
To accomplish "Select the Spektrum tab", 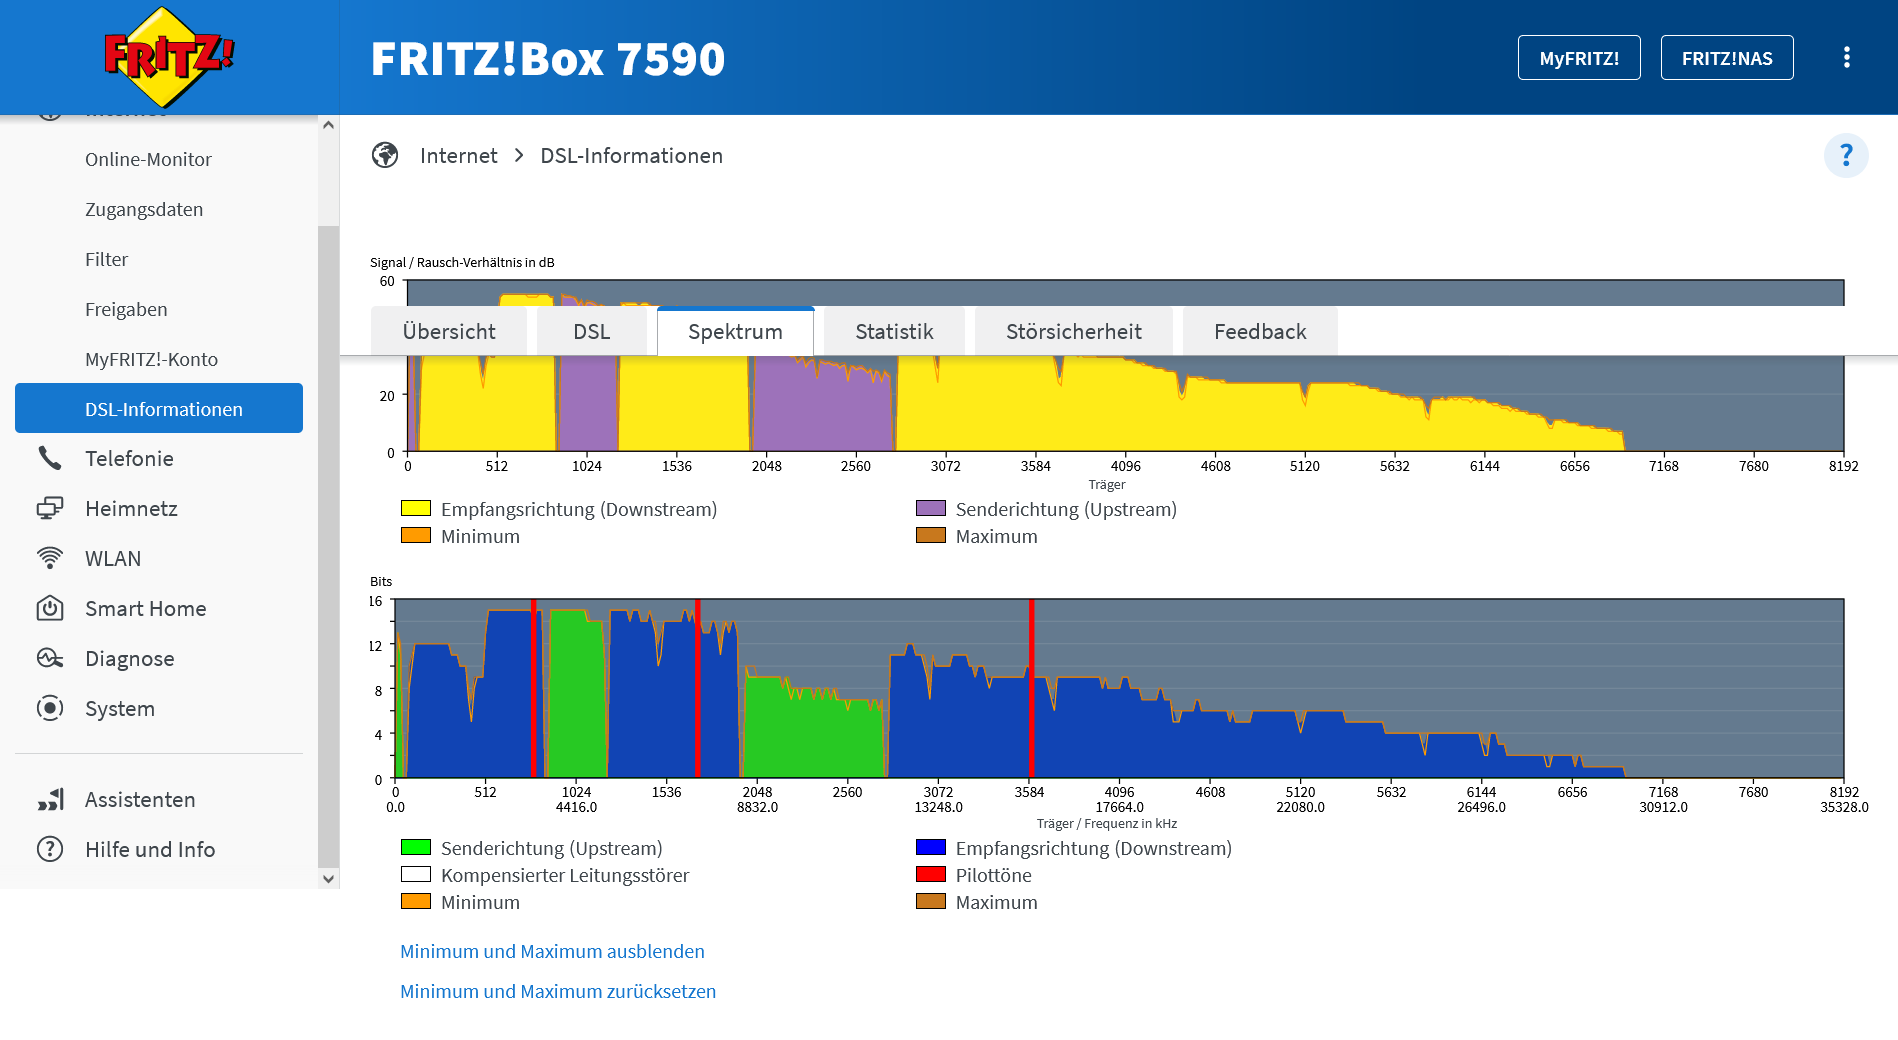I will click(x=735, y=331).
